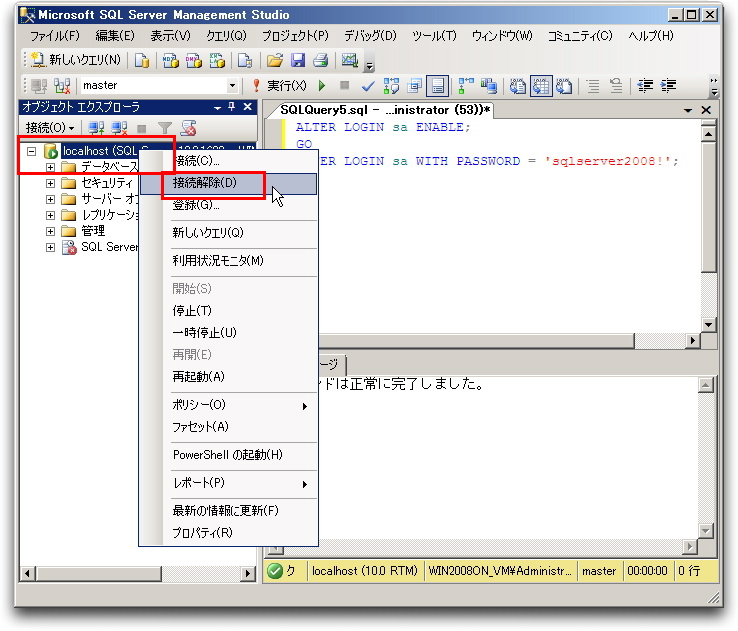This screenshot has height=631, width=738.
Task: Click the Increase Indent icon
Action: [668, 86]
